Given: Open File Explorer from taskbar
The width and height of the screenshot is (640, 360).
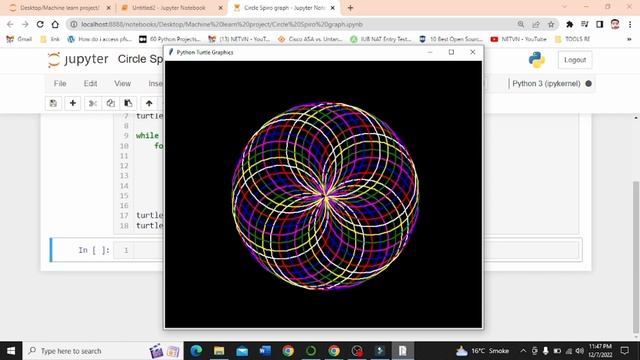Looking at the screenshot, I should point(219,351).
